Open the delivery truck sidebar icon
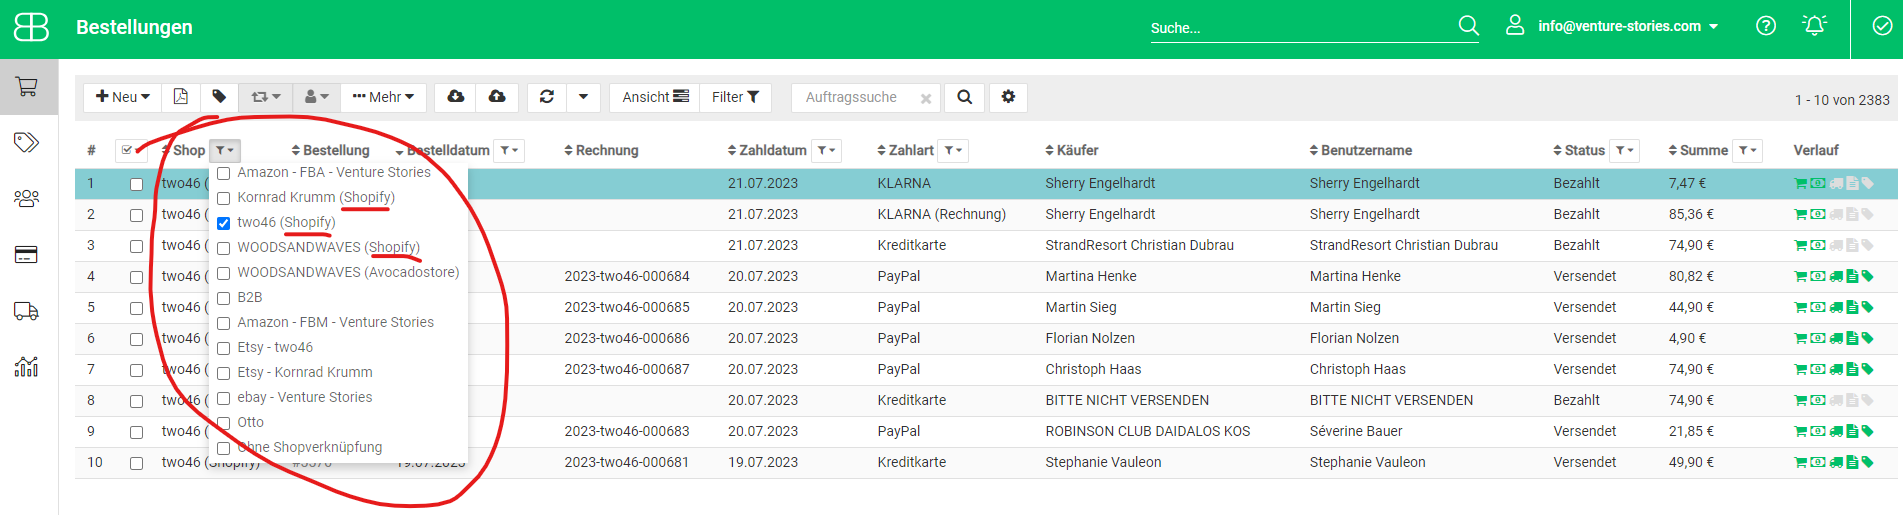The image size is (1903, 515). click(27, 311)
